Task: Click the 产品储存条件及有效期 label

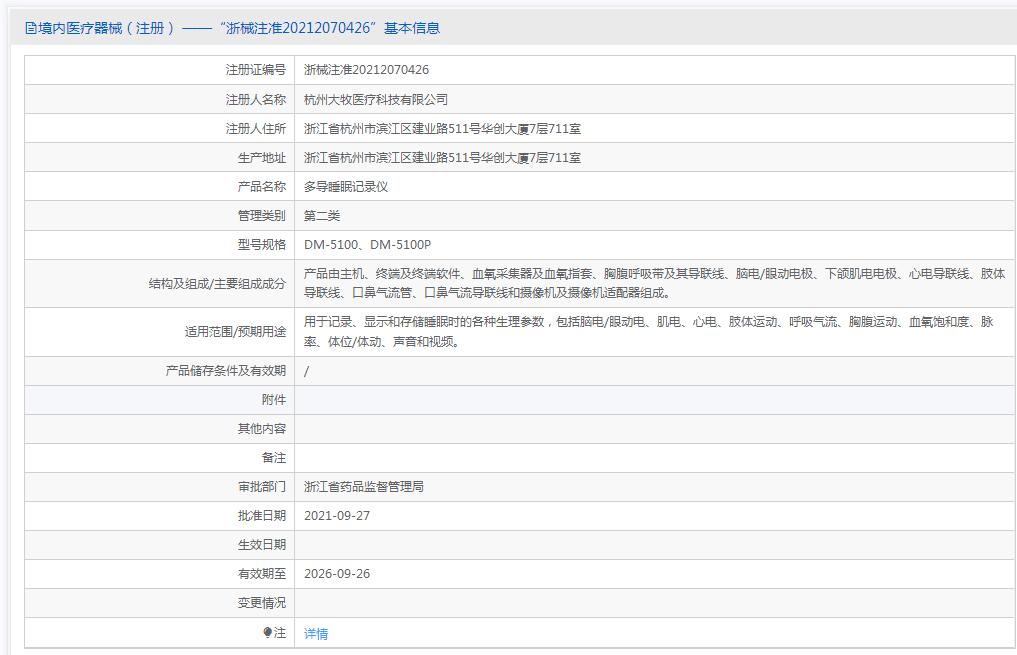Action: click(x=226, y=370)
